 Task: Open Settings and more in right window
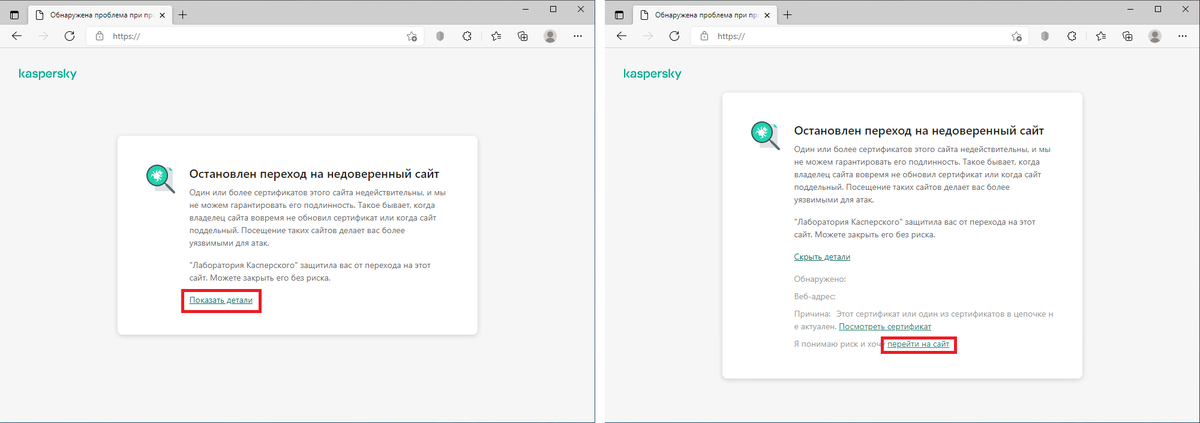[x=1182, y=36]
